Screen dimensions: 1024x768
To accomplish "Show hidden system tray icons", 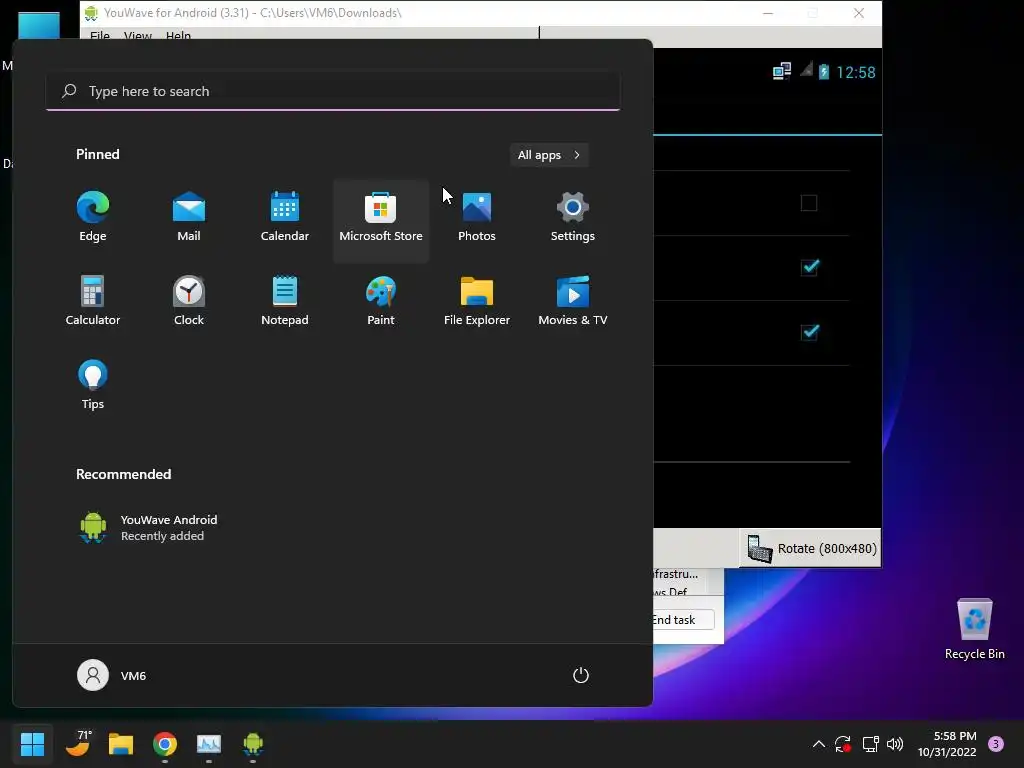I will (818, 744).
